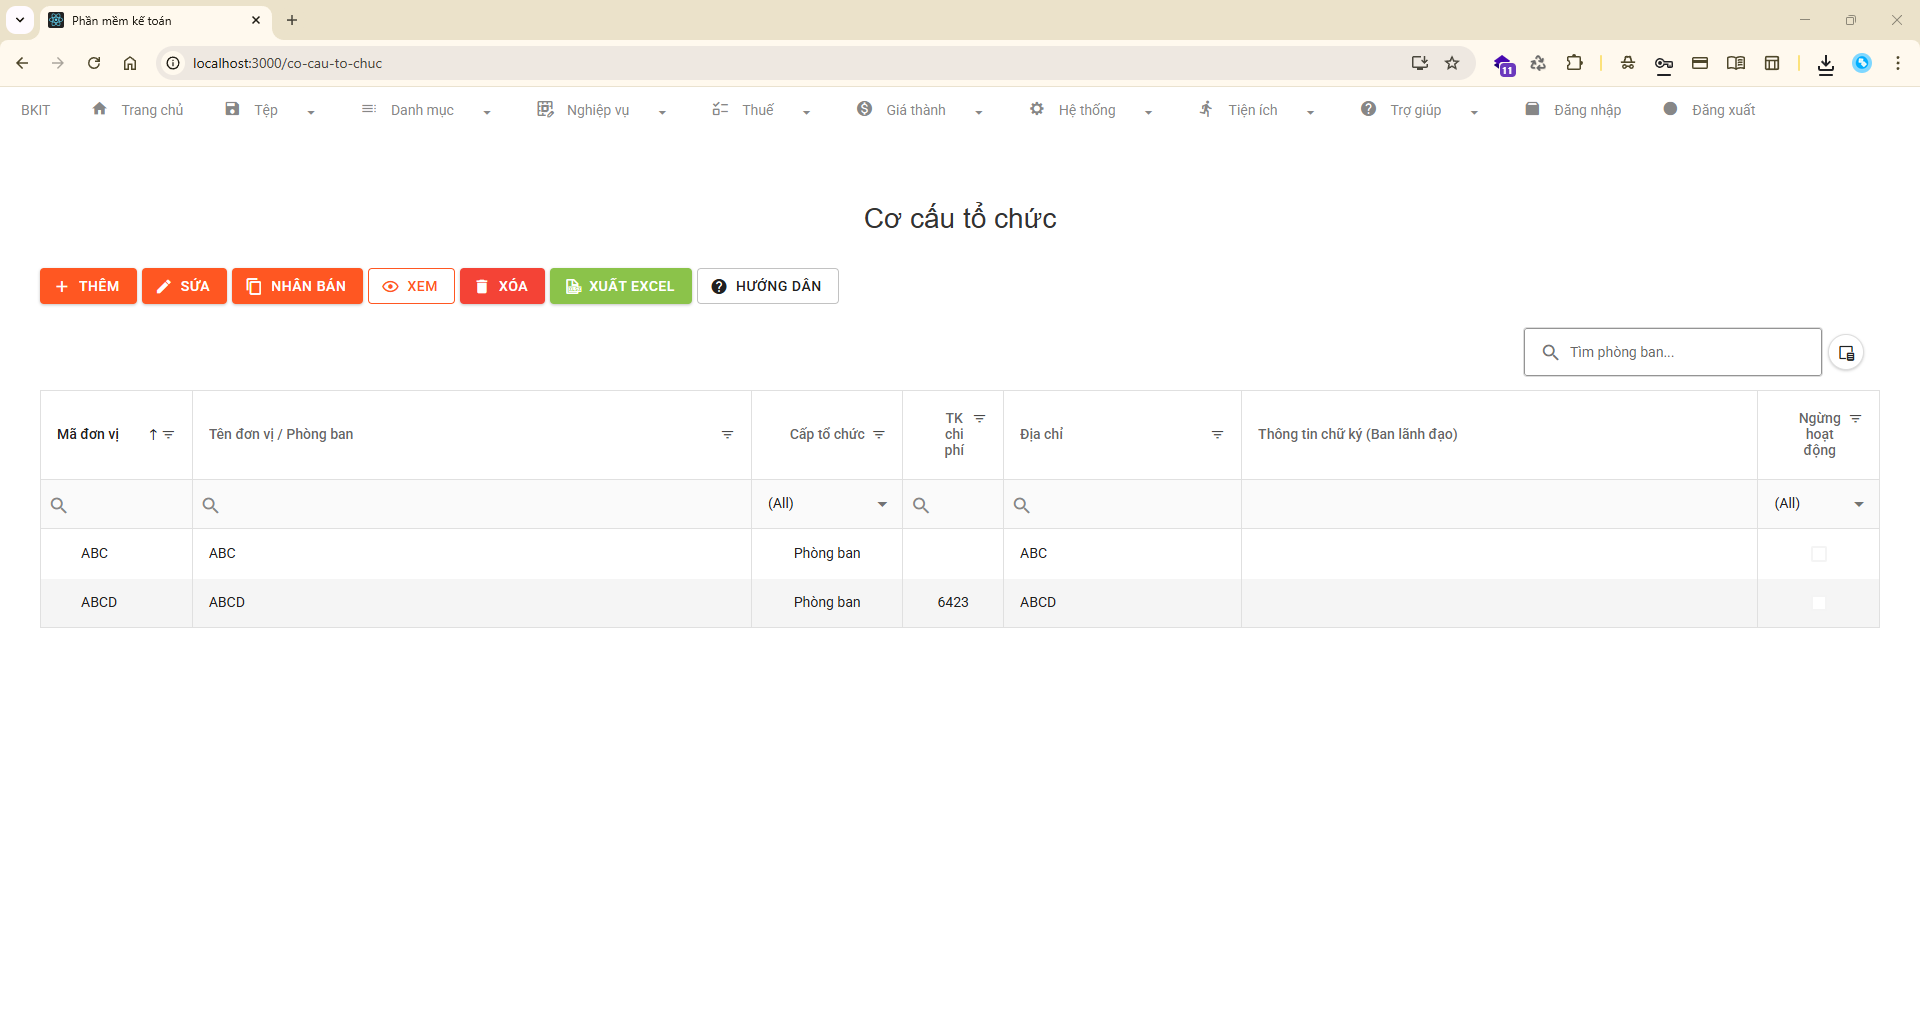The image size is (1920, 1032).
Task: Click site information icon before URL
Action: tap(173, 63)
